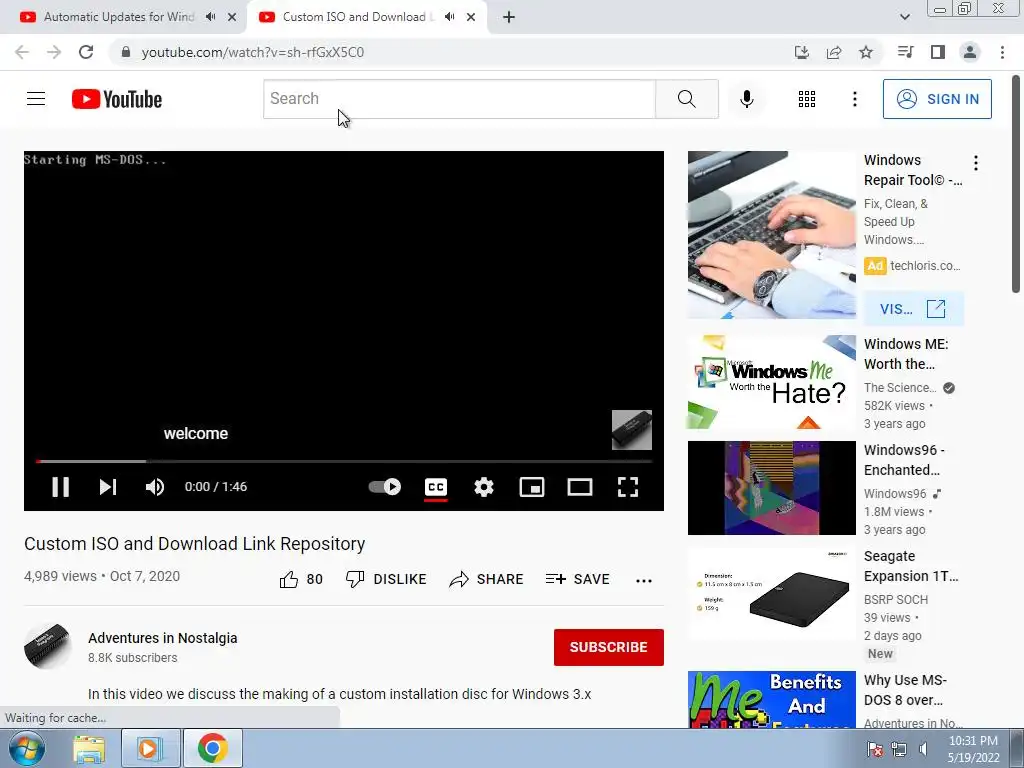Open the Windows Start menu
1024x768 pixels.
coord(25,748)
